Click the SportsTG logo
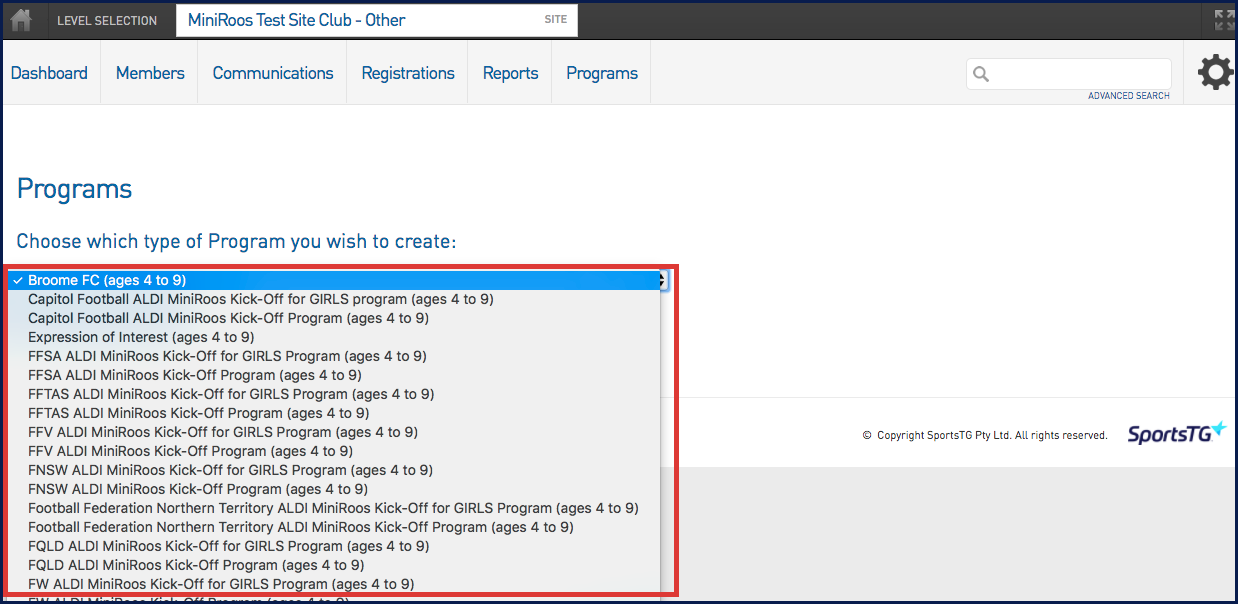1238x604 pixels. click(1176, 434)
